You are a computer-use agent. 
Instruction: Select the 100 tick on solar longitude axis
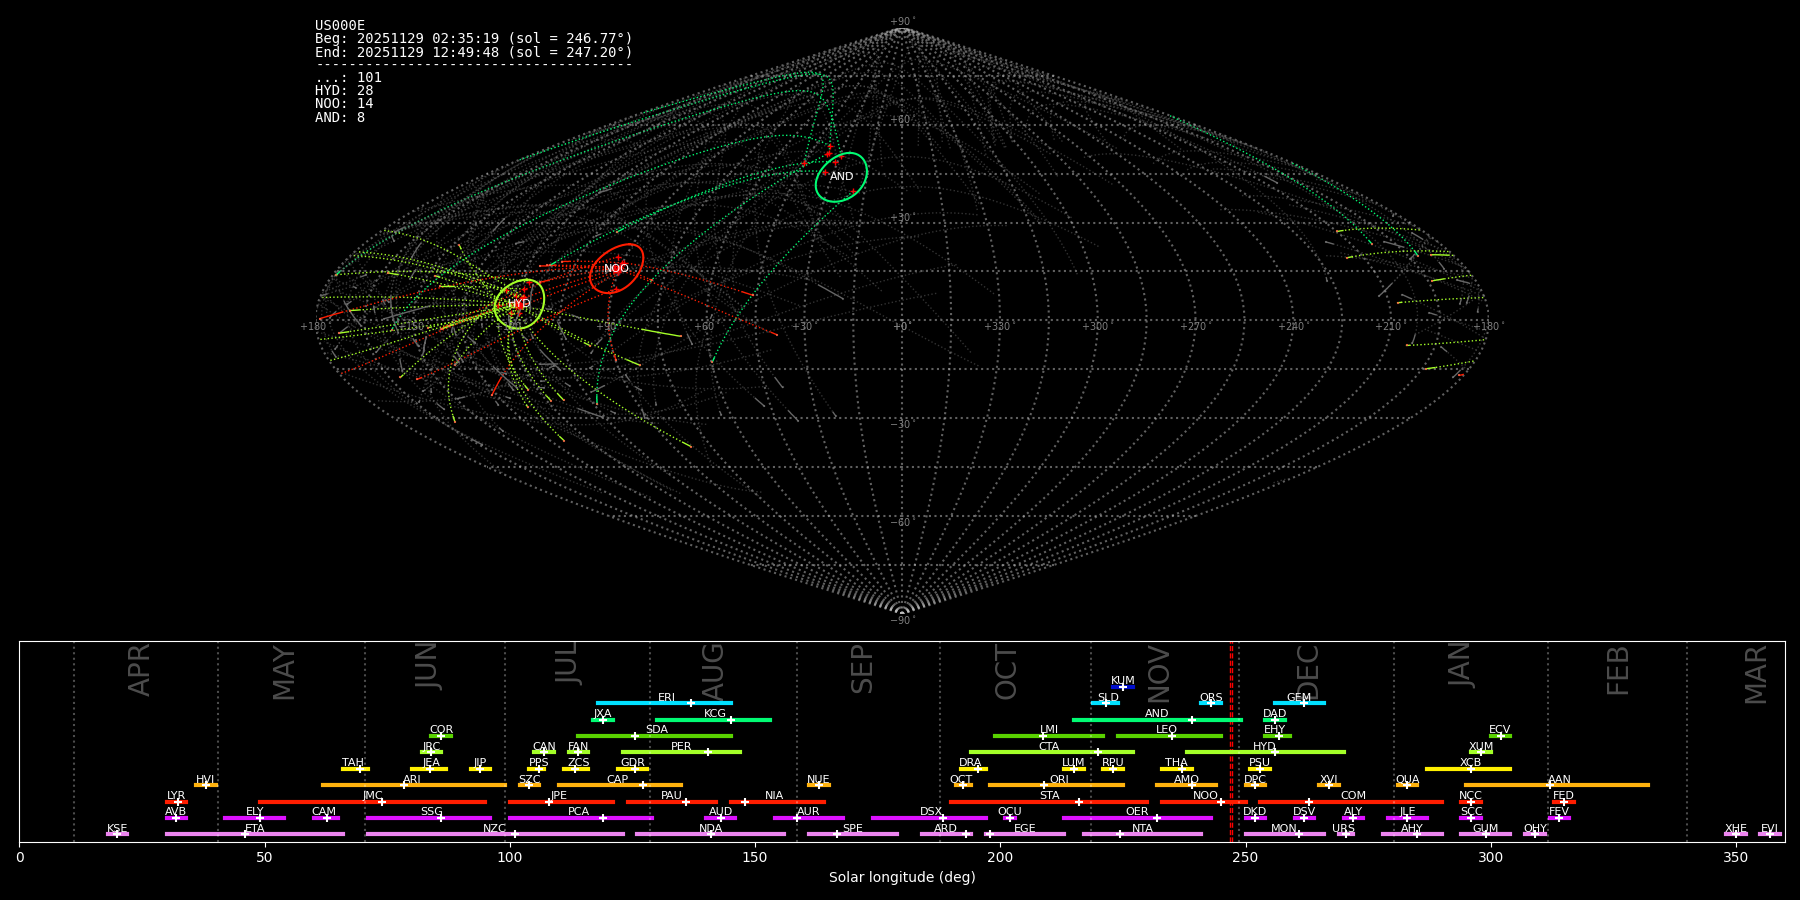coord(509,857)
